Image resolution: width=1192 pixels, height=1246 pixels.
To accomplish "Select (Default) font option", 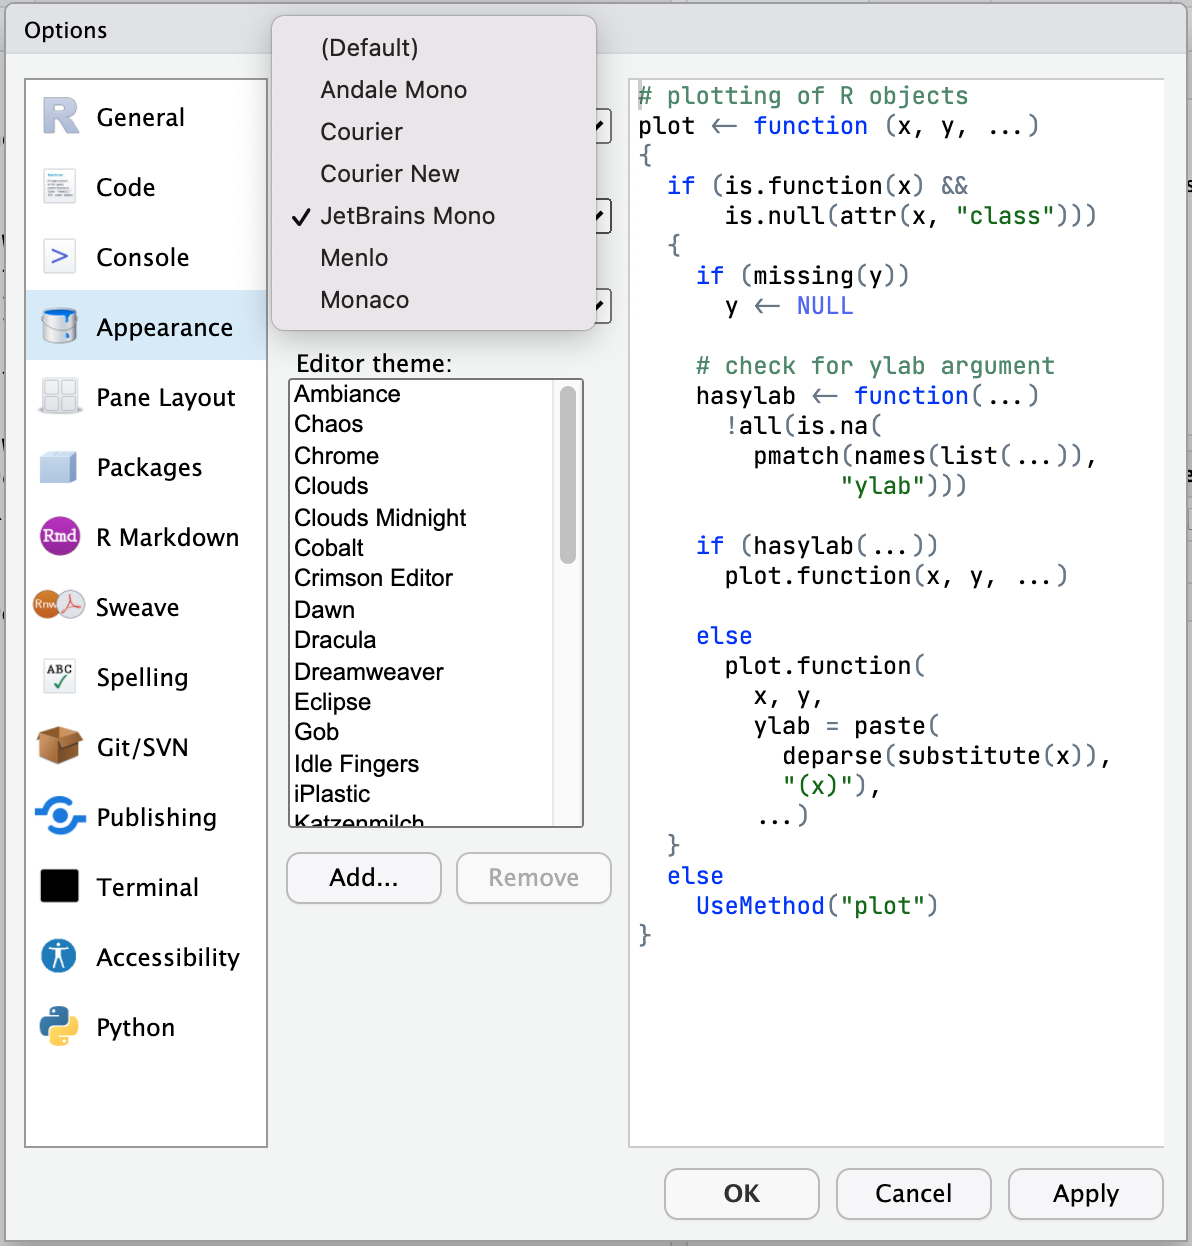I will coord(368,47).
